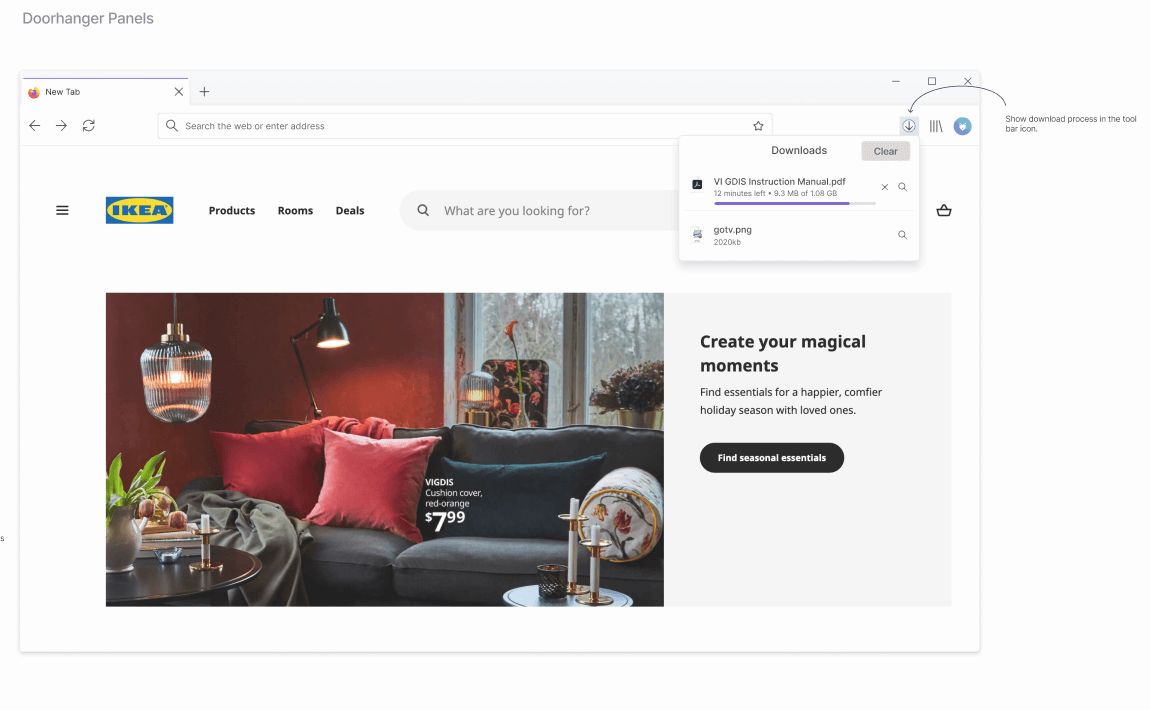Image resolution: width=1150 pixels, height=710 pixels.
Task: Click Find seasonal essentials button
Action: (x=772, y=458)
